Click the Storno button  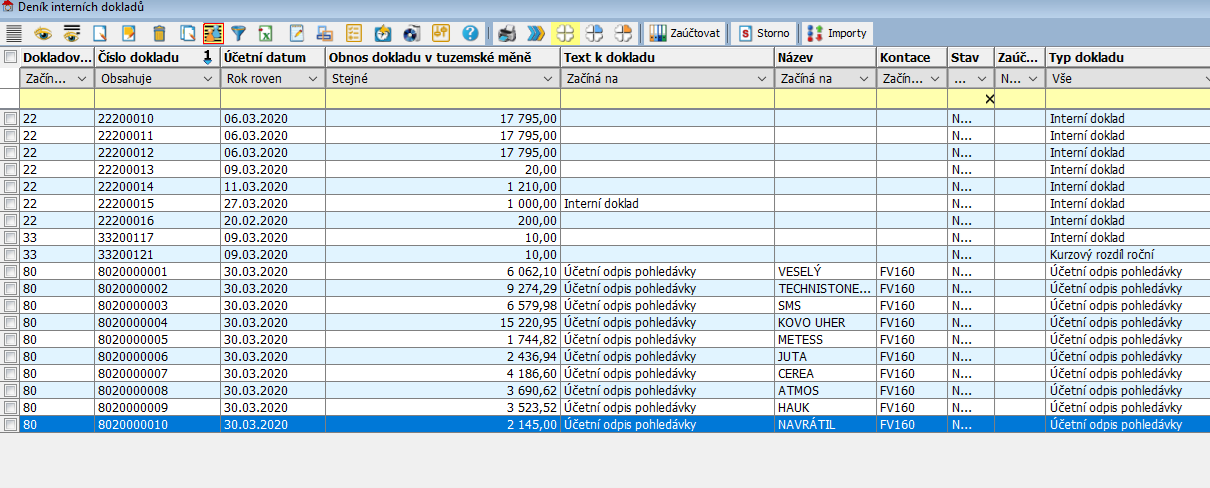763,33
